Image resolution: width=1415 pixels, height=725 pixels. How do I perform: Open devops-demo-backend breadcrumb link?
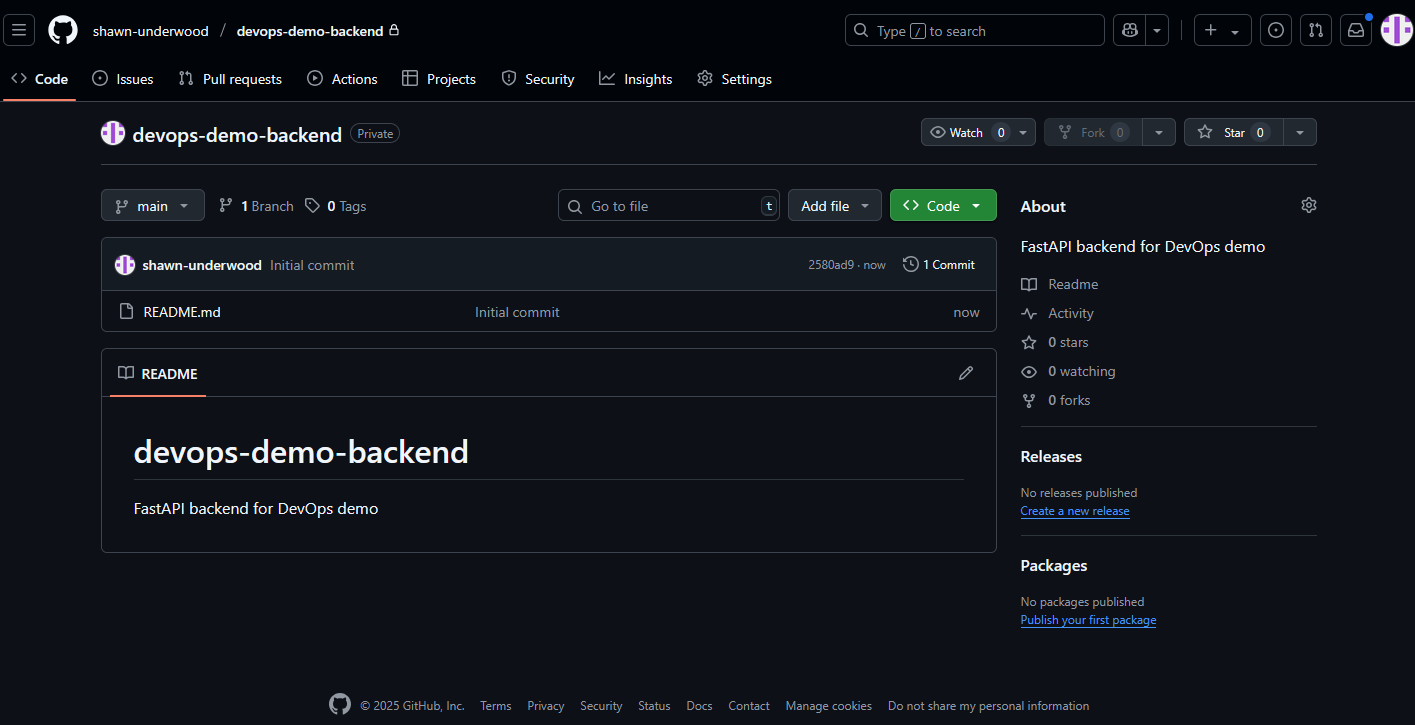pyautogui.click(x=310, y=31)
